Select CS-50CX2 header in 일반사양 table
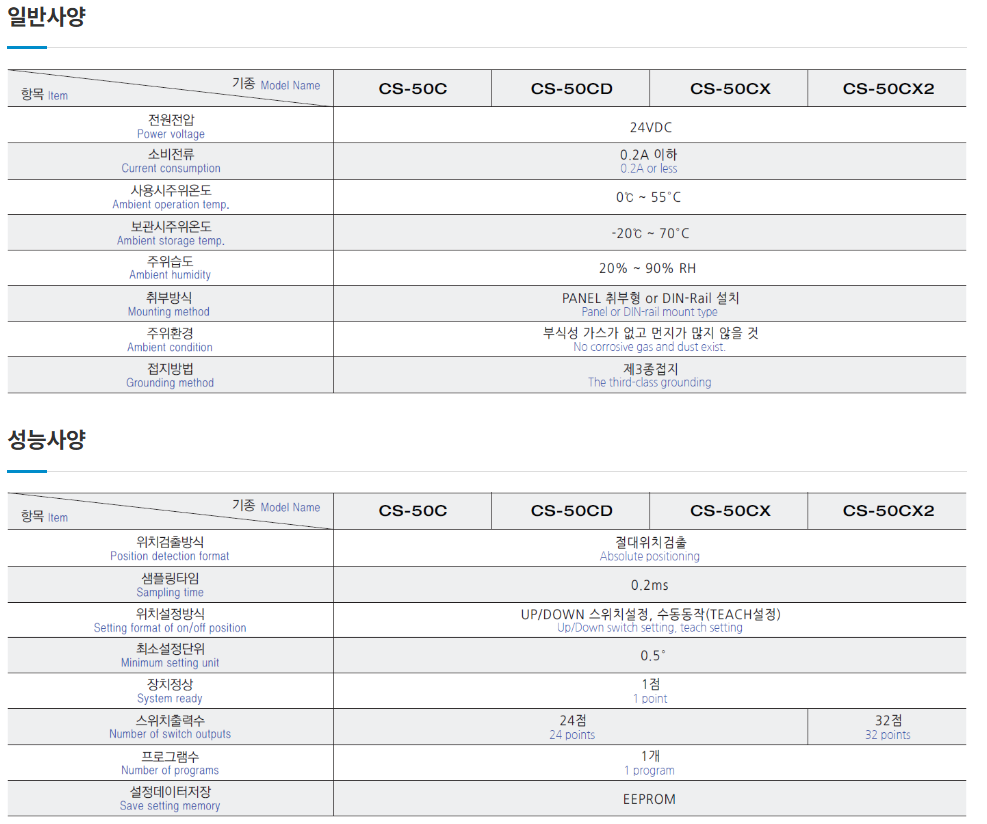 [x=887, y=89]
